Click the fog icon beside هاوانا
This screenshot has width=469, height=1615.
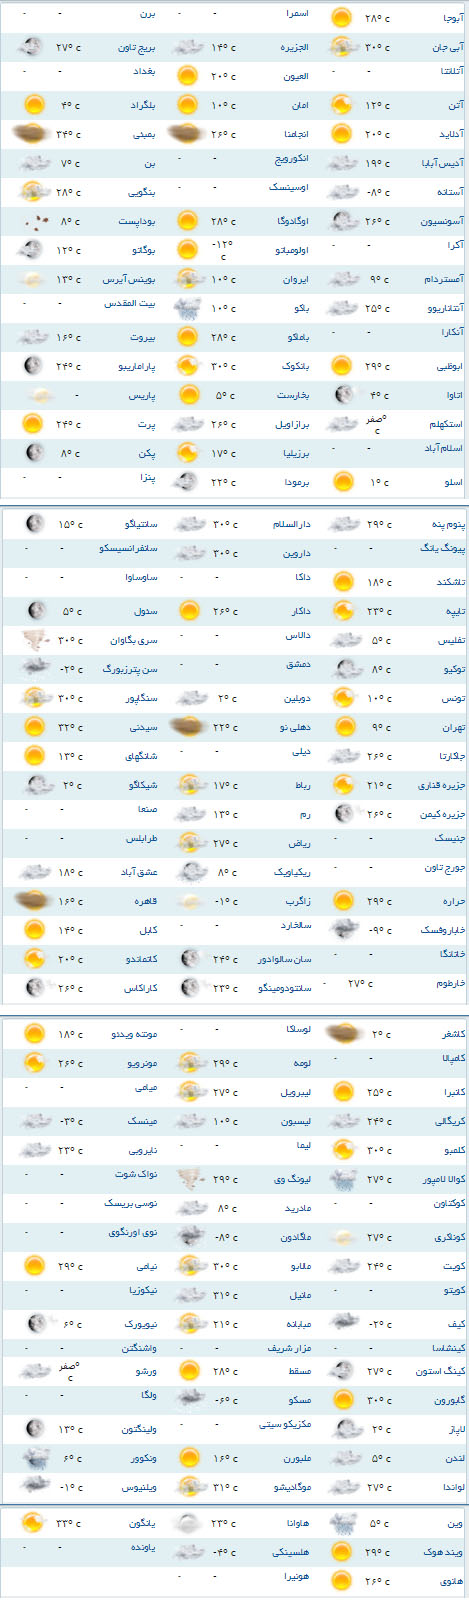pyautogui.click(x=187, y=1524)
